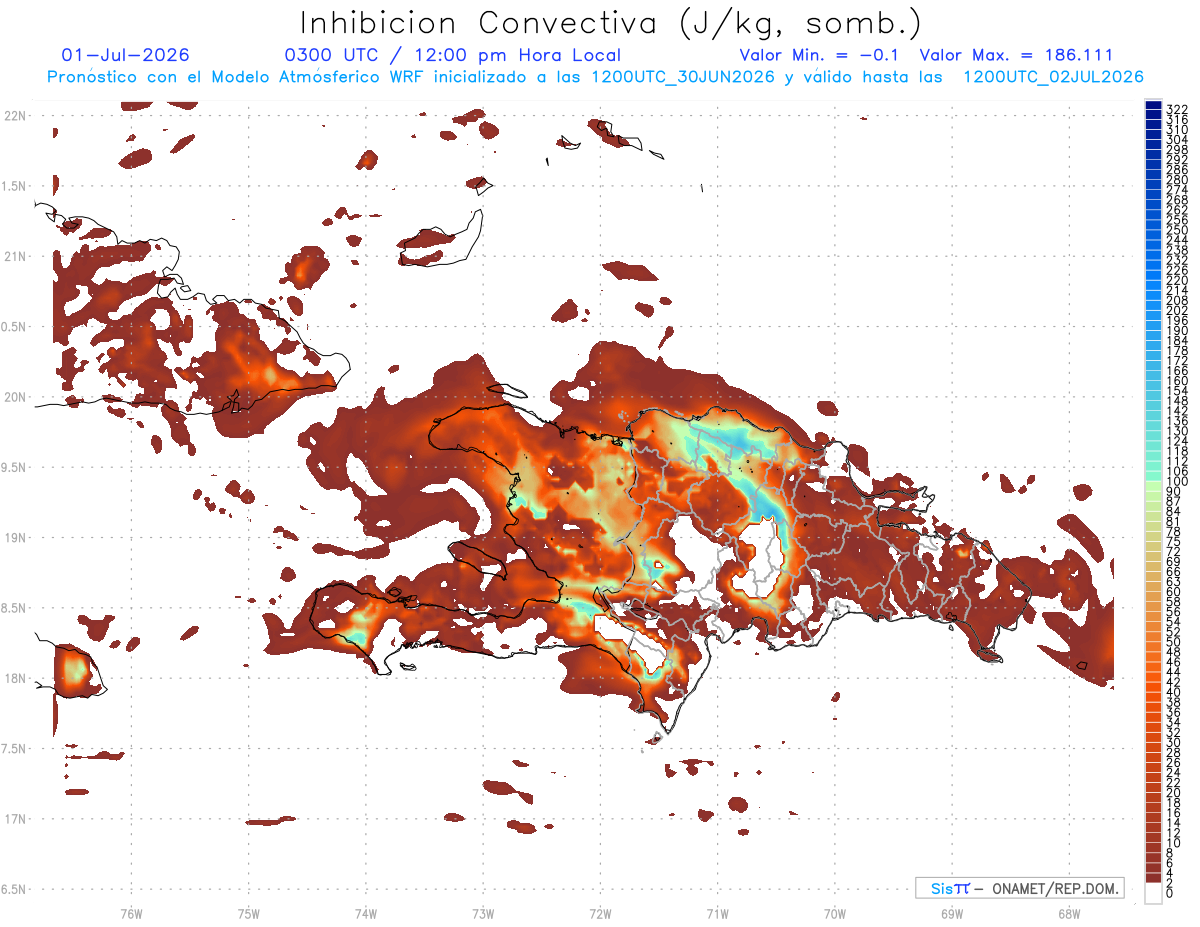The image size is (1200, 927).
Task: Click the "73W" longitude label
Action: [483, 912]
